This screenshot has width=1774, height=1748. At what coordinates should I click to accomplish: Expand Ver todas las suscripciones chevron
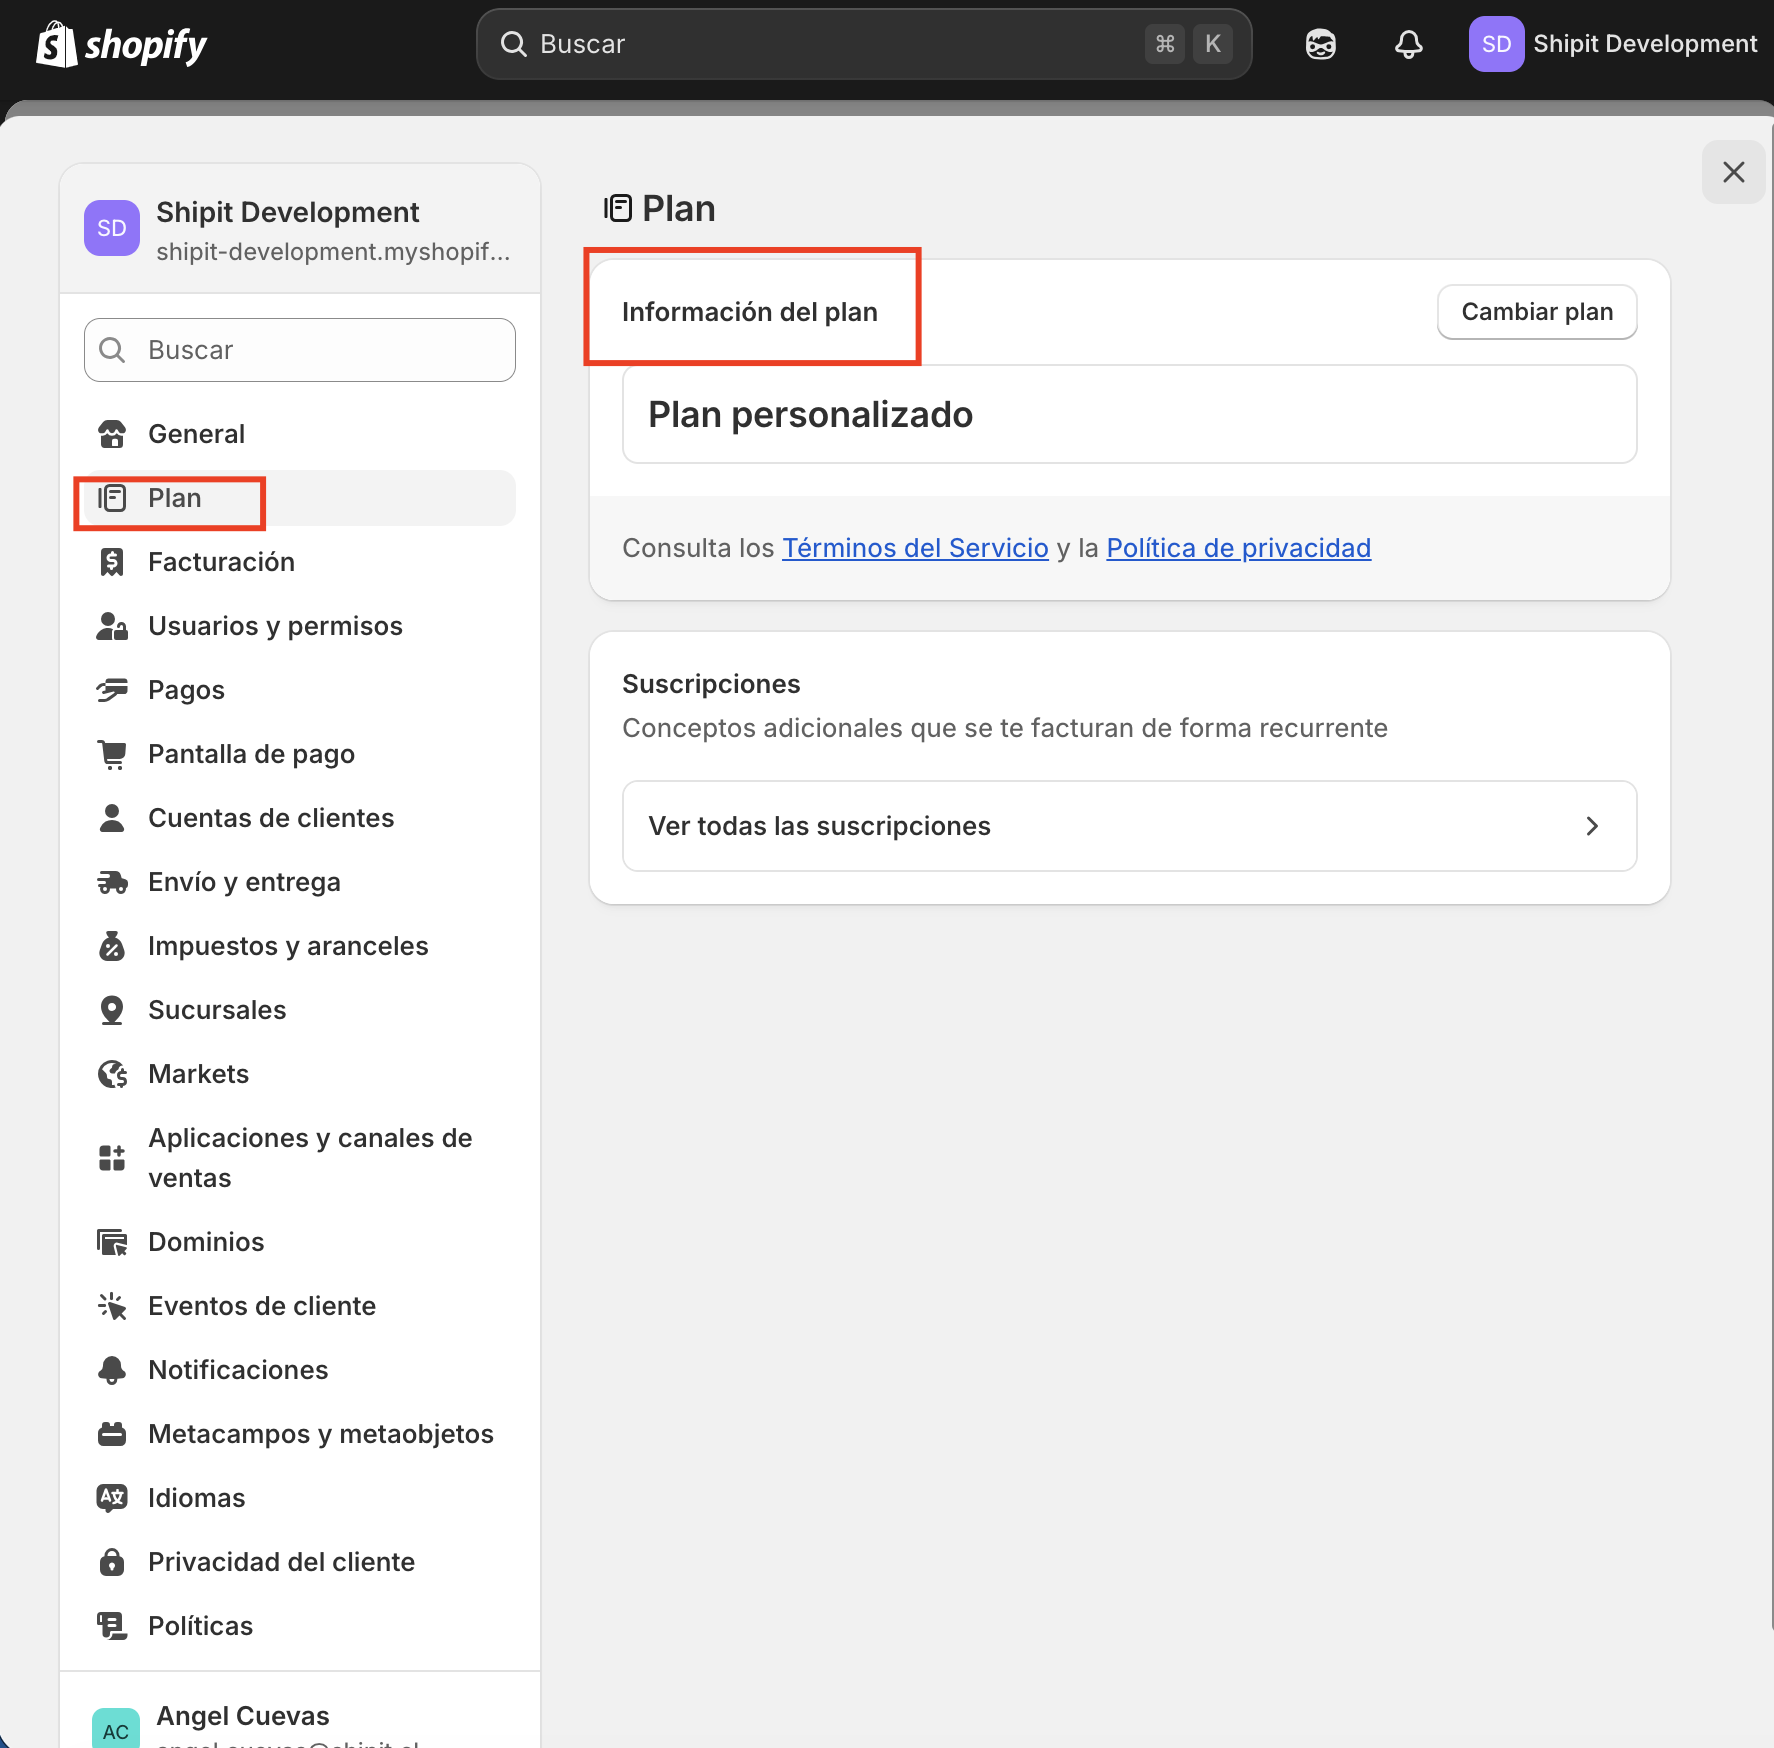[1591, 826]
